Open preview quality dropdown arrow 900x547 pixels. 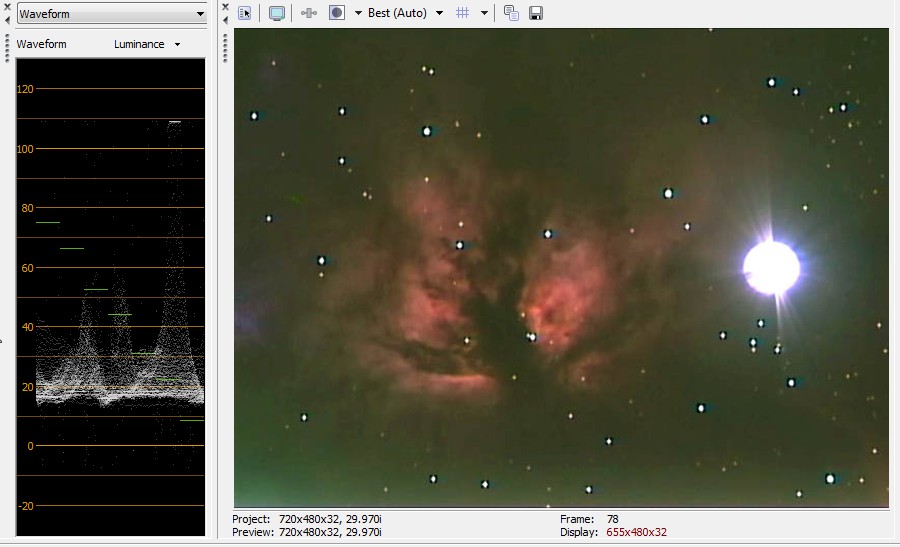[440, 13]
